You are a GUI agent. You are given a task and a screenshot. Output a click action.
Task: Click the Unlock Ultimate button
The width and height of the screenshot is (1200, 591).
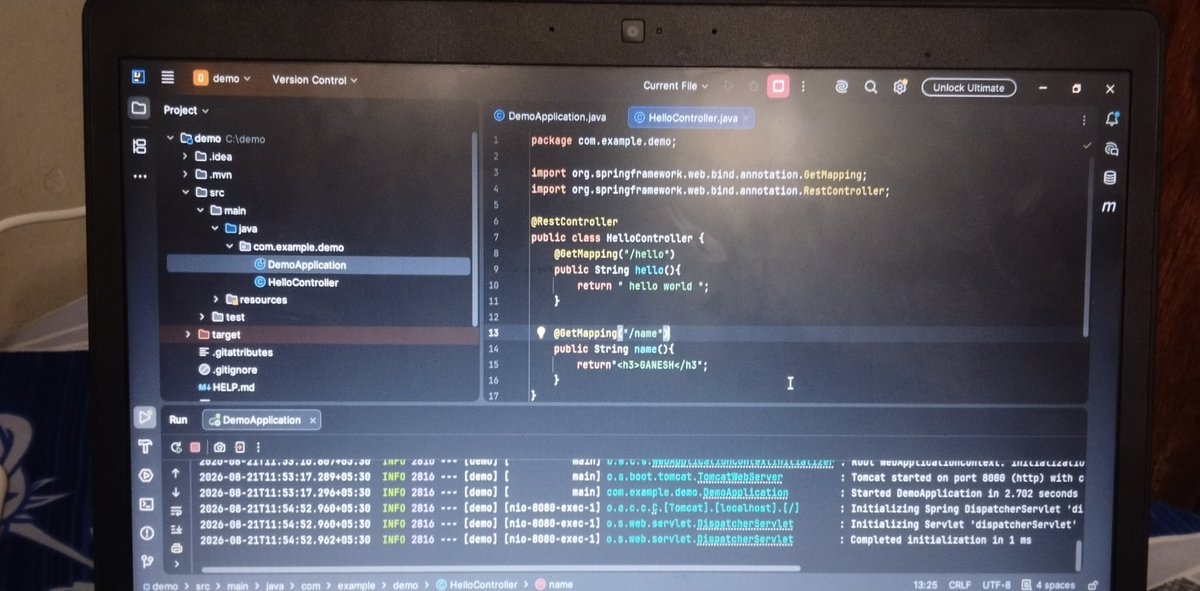pyautogui.click(x=968, y=88)
